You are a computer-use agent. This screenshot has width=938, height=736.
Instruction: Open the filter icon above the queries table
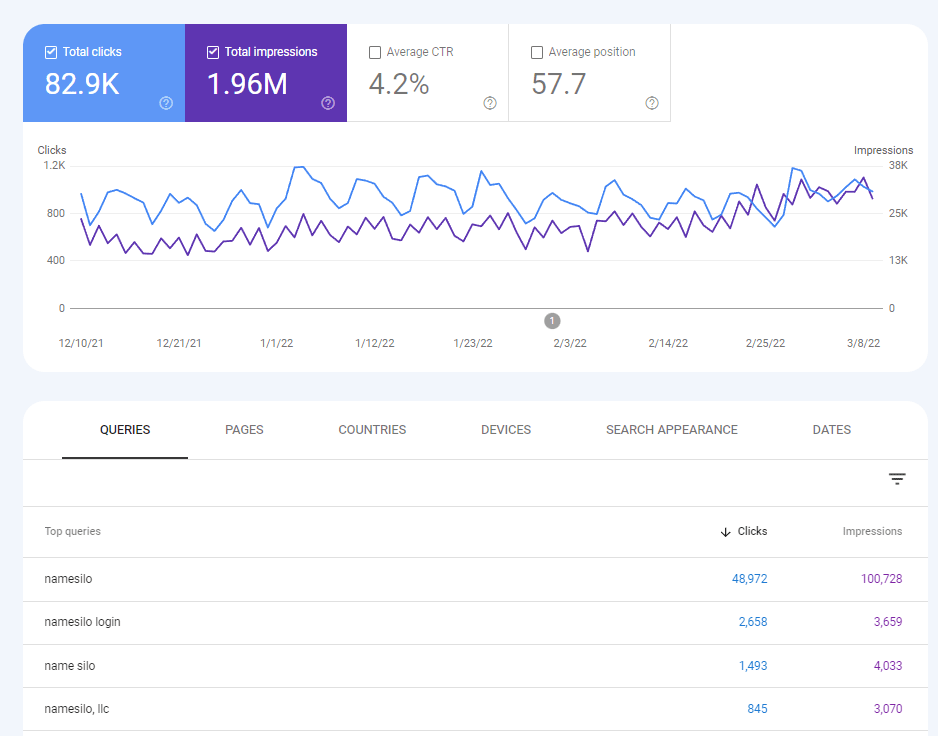click(x=897, y=479)
